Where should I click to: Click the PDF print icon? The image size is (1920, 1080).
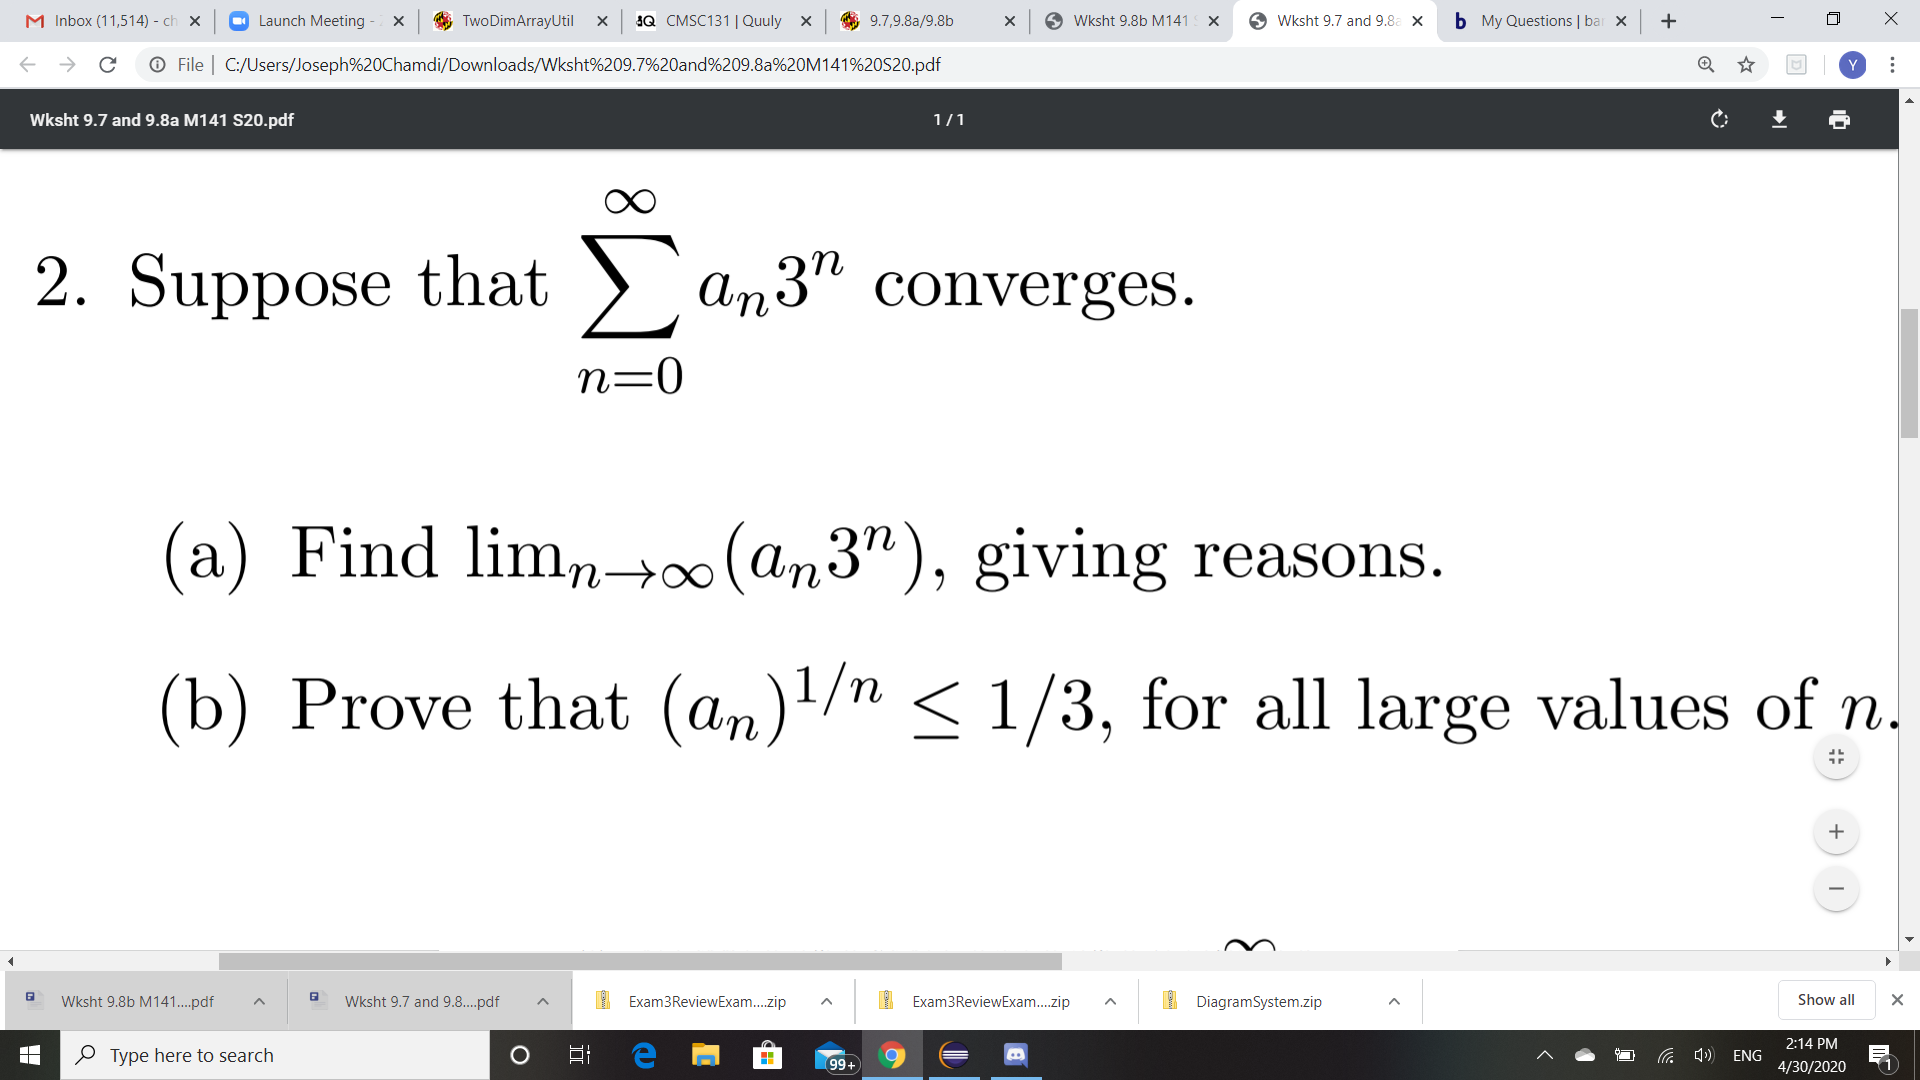(1838, 120)
